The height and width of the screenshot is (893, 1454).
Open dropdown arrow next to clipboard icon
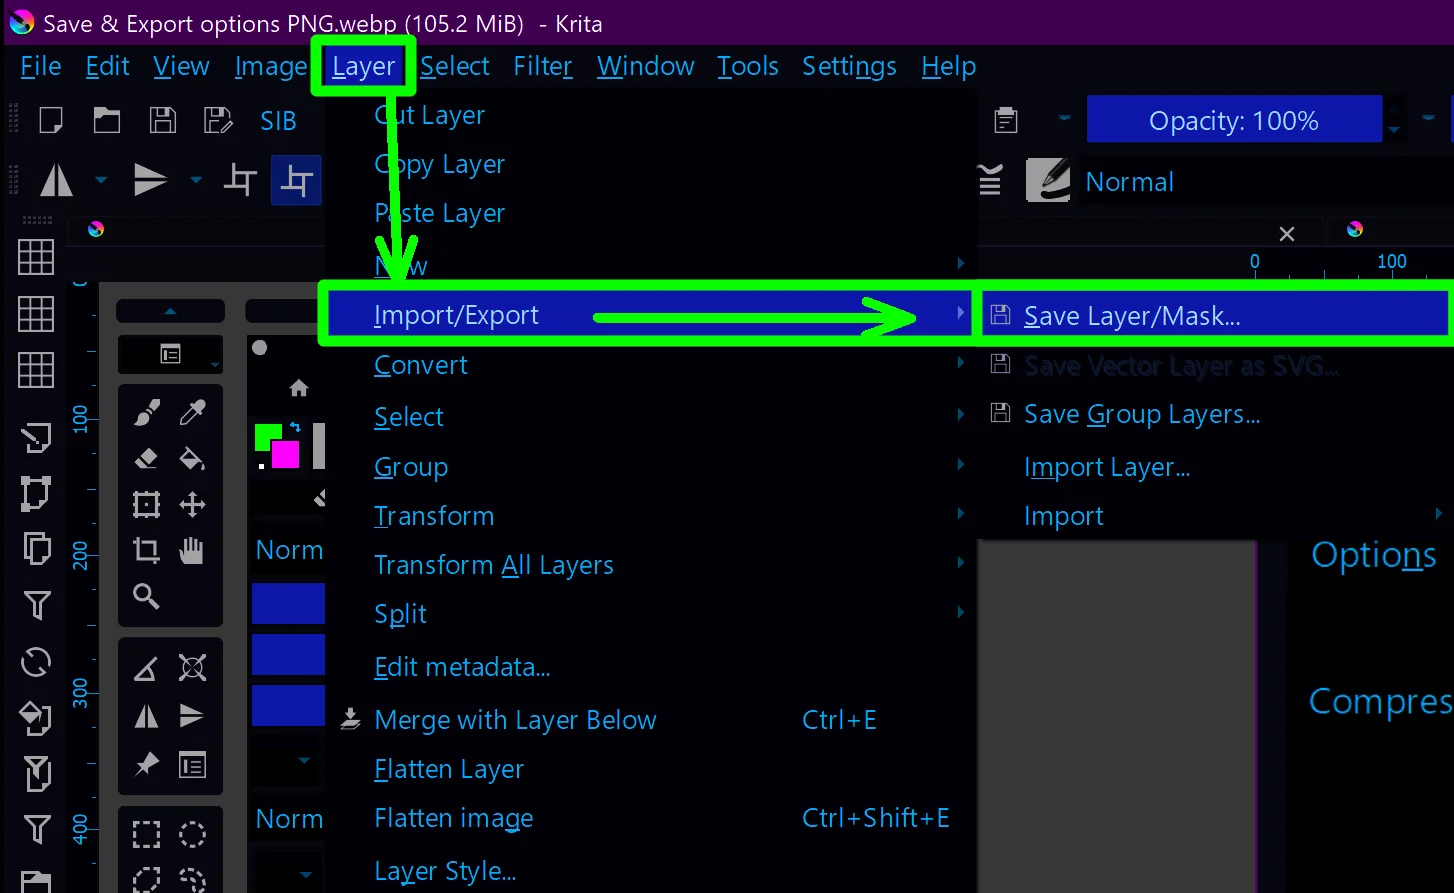[x=1064, y=119]
